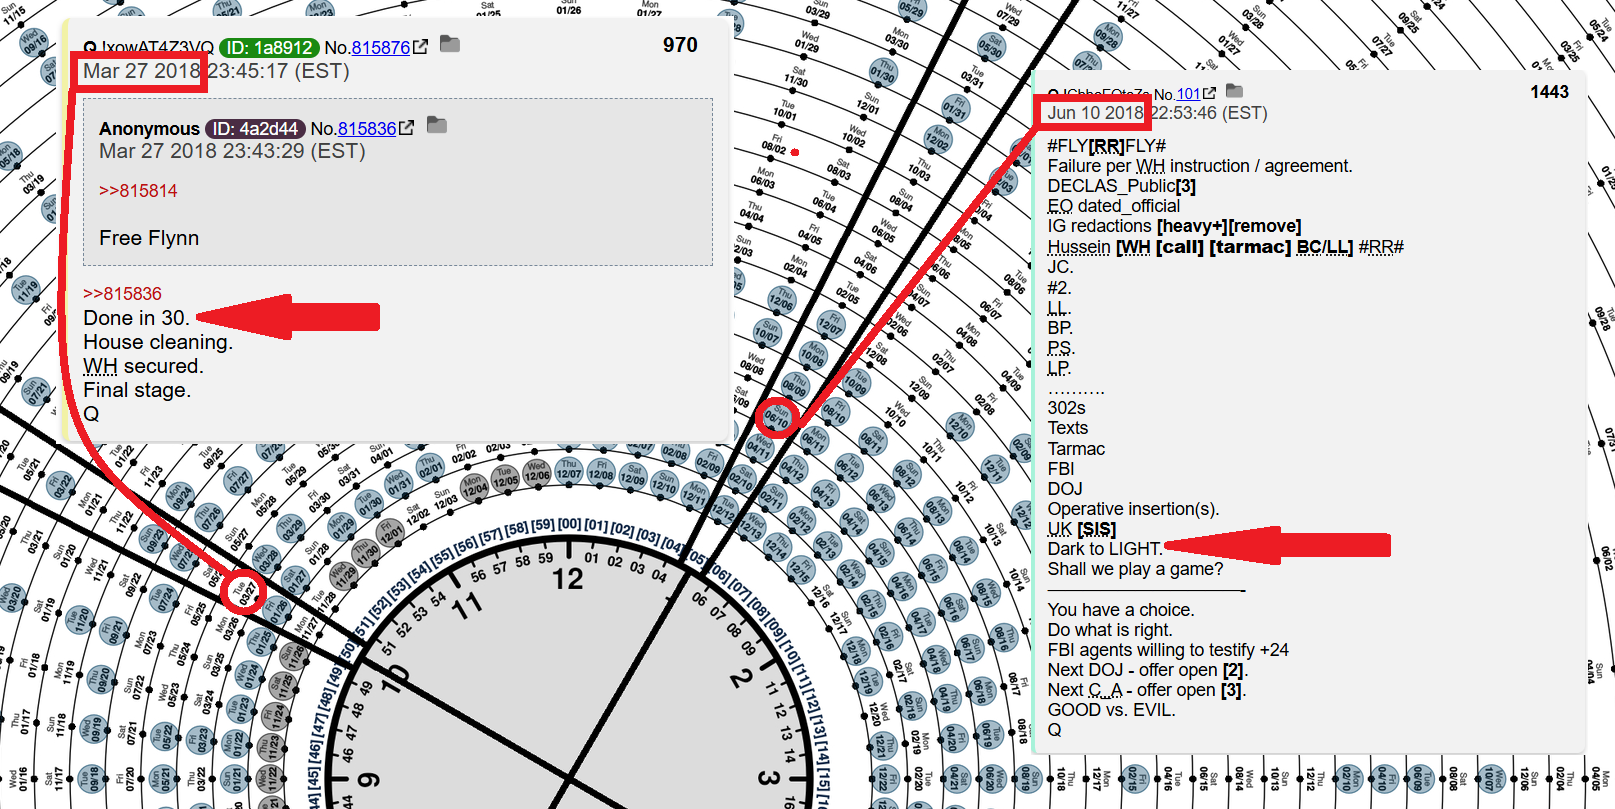Select the Fri 01/26 date marker

[x=278, y=609]
